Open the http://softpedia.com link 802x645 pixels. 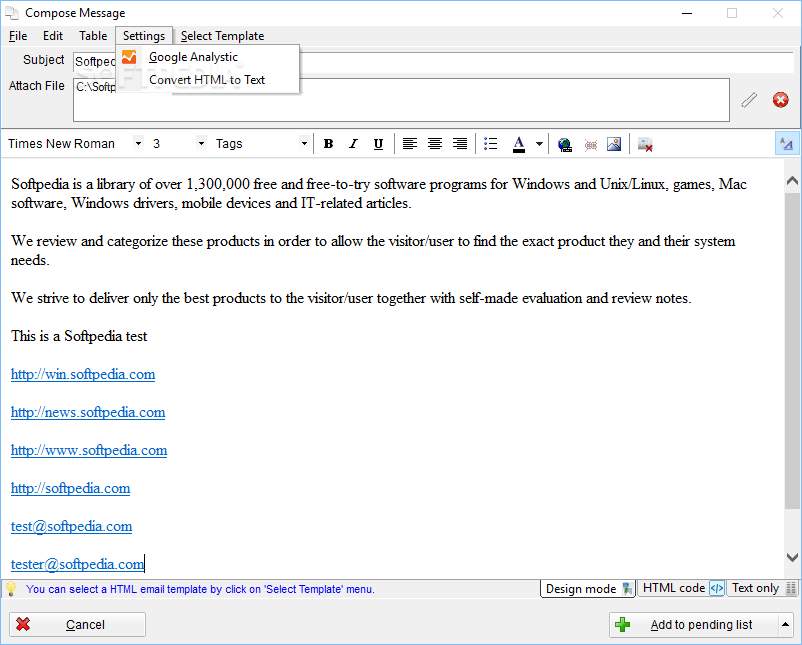pos(71,488)
